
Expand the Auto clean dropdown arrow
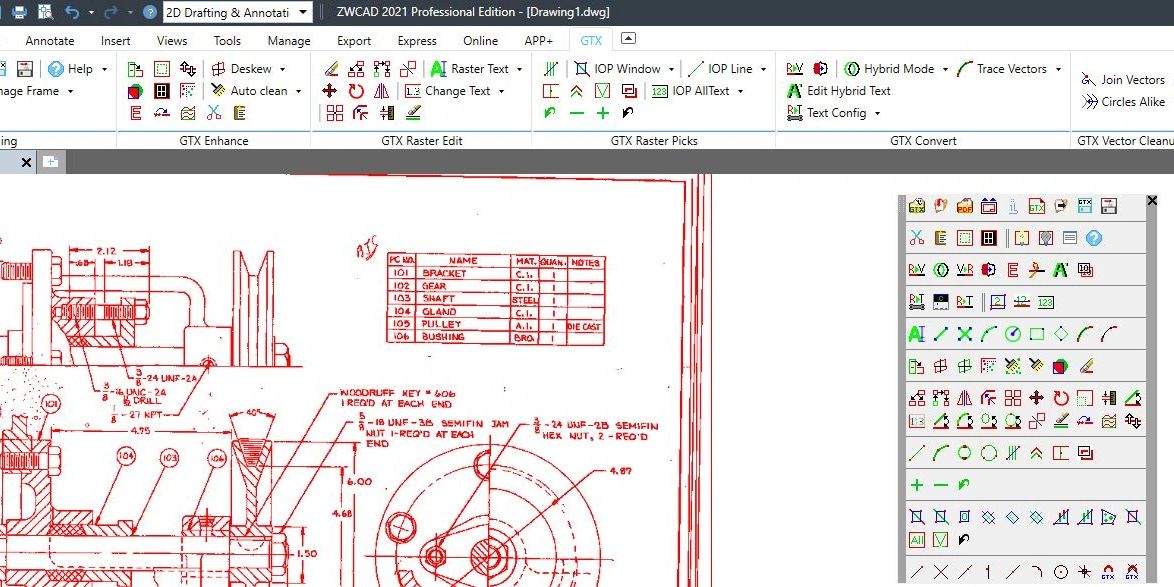[298, 91]
